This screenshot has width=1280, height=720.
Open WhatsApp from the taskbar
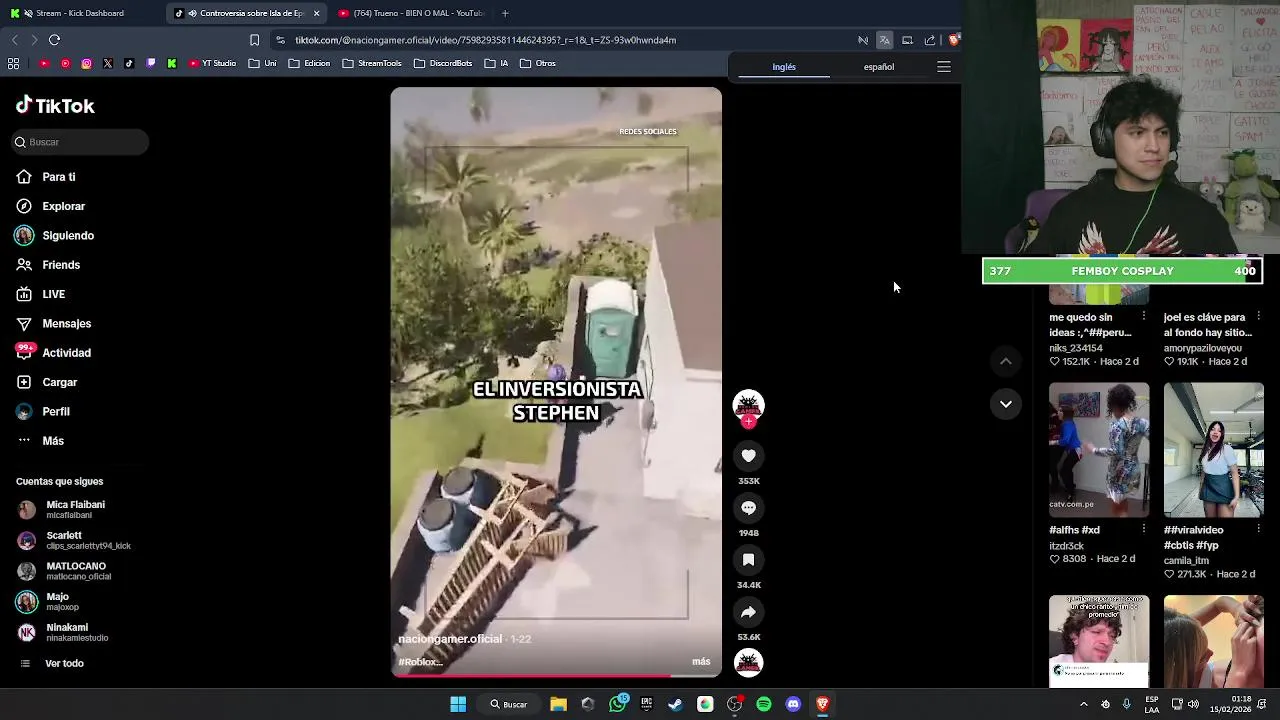click(x=618, y=704)
